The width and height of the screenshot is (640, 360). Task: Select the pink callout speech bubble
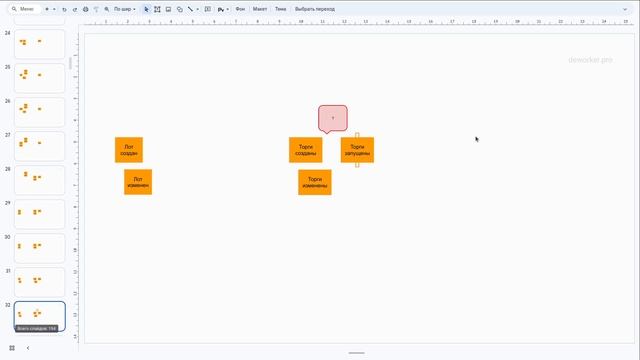click(333, 118)
